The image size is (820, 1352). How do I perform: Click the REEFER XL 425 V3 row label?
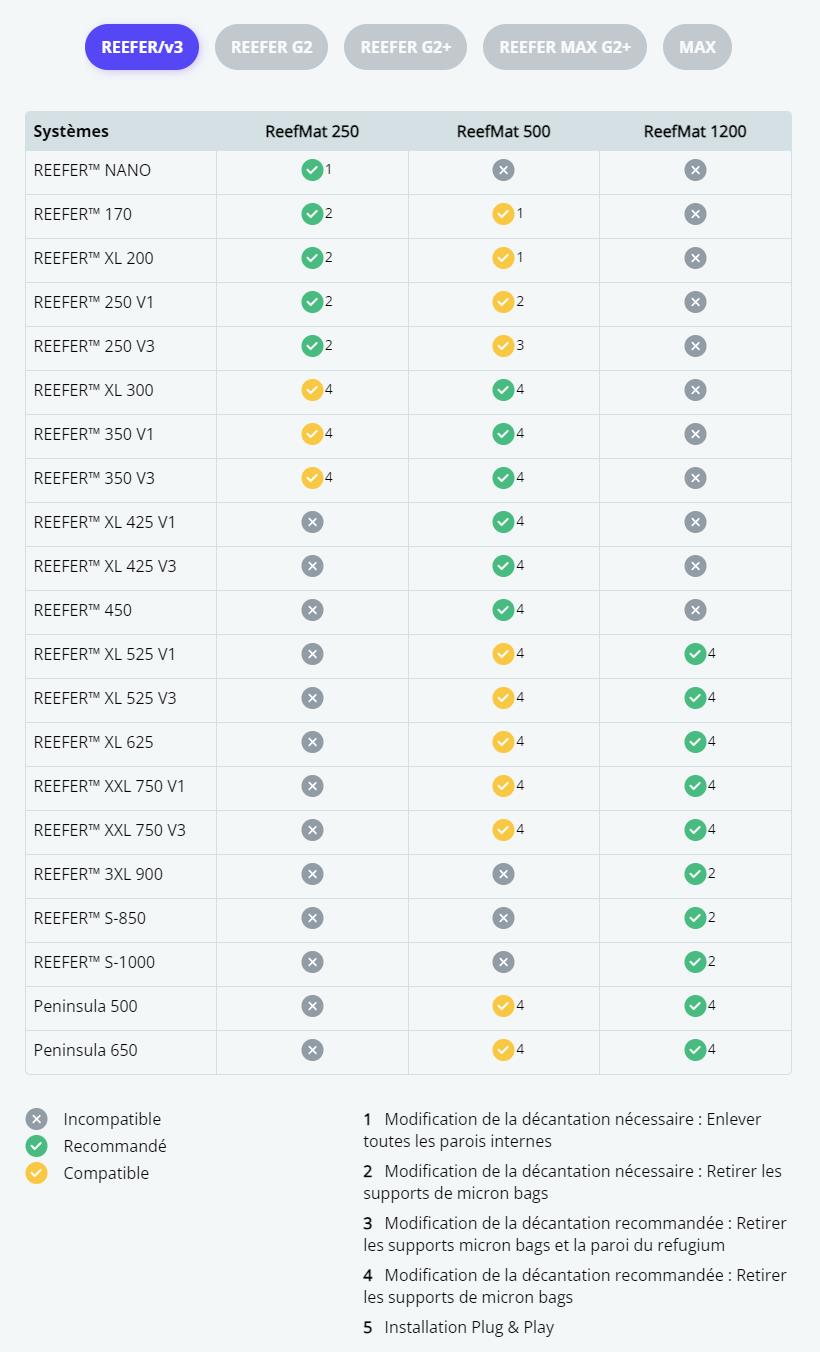(105, 566)
